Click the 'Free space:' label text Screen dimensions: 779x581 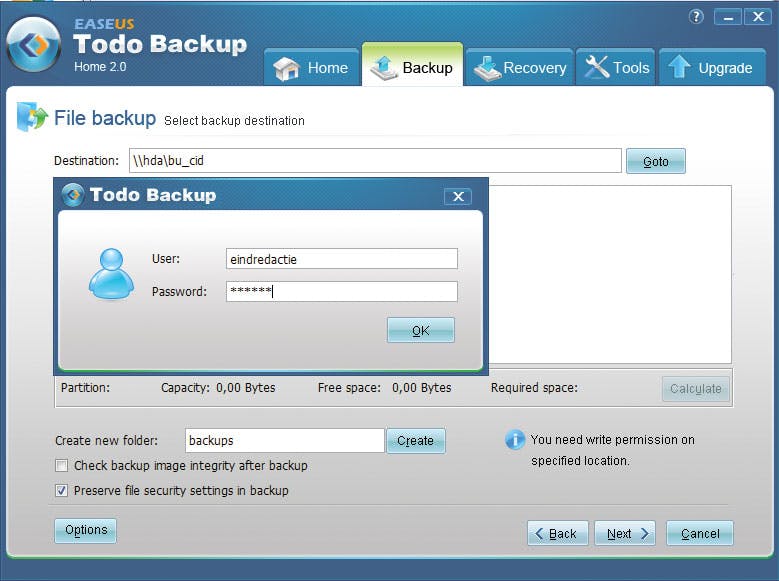pos(349,388)
